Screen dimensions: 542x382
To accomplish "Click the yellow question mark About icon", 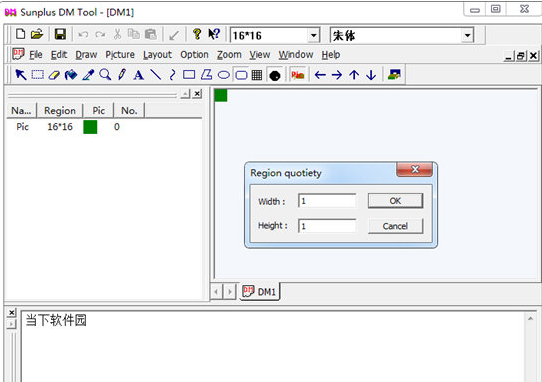I will (x=197, y=34).
